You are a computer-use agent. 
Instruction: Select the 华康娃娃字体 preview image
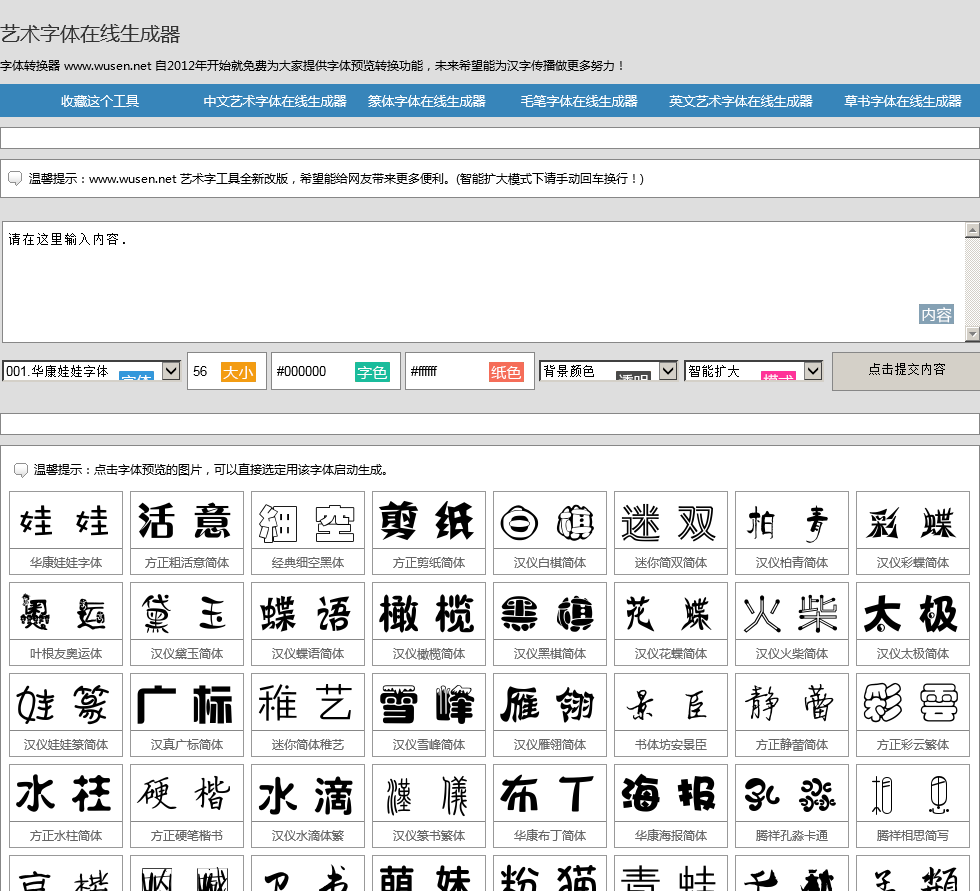(65, 521)
